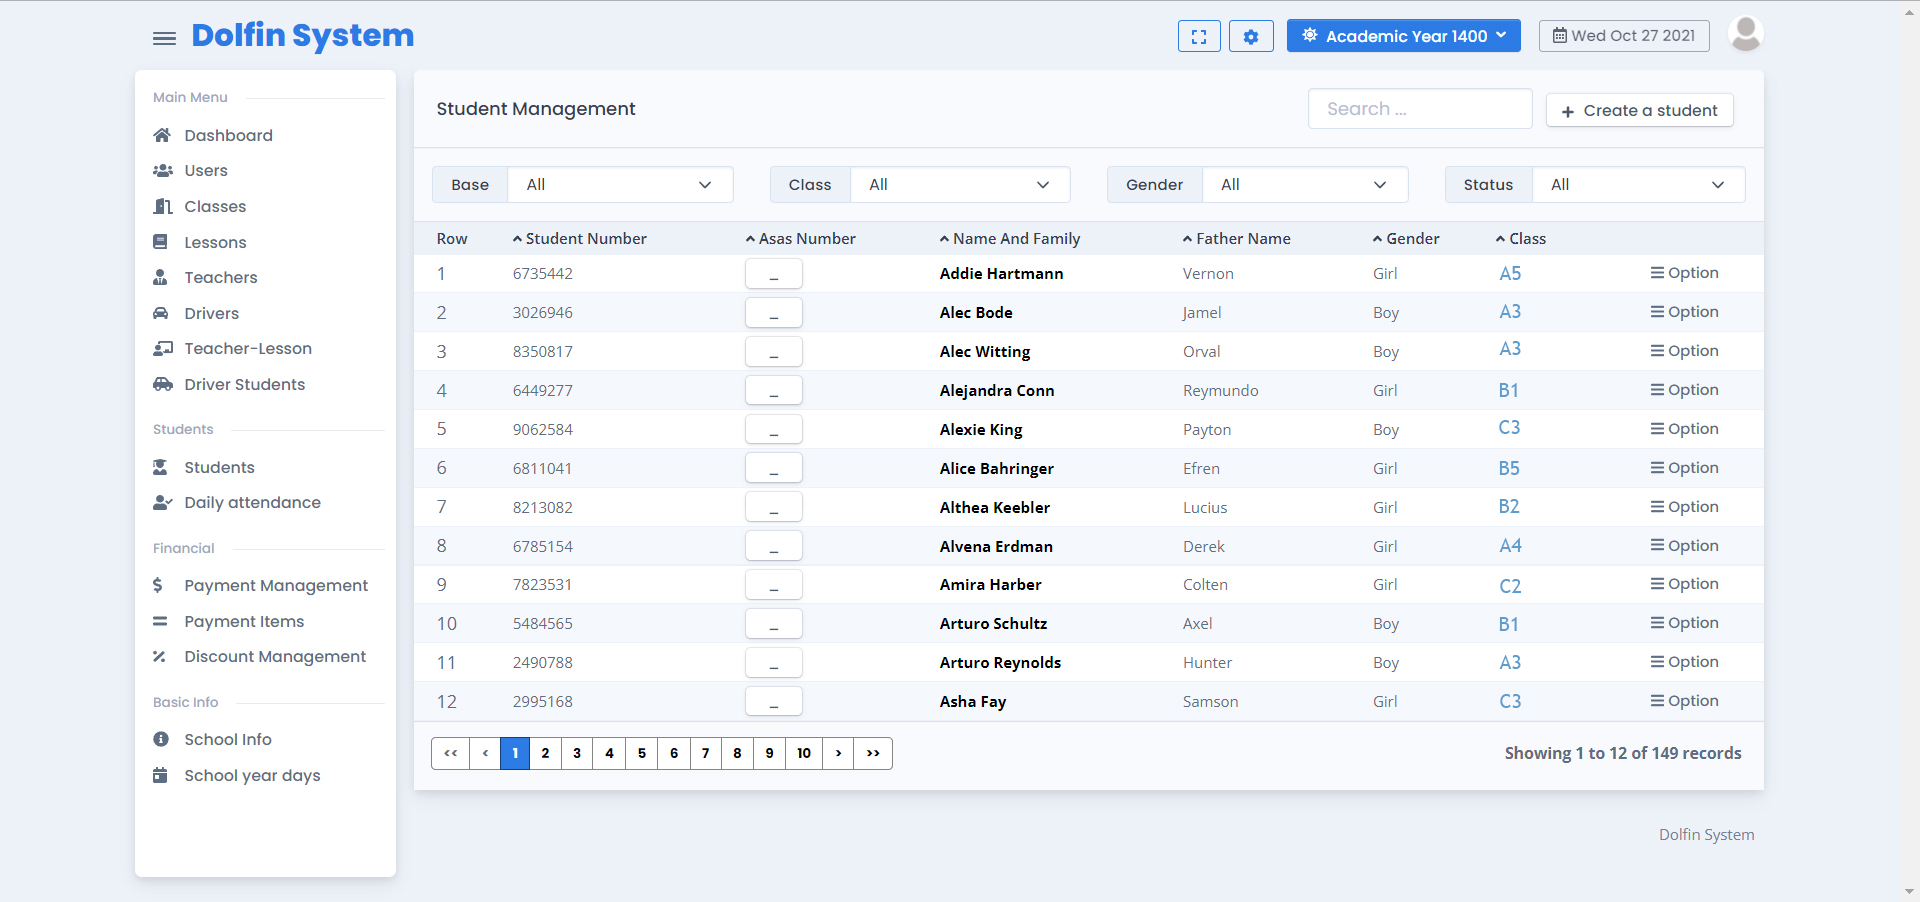Open Option menu for Asha Fay
1920x902 pixels.
(1684, 701)
